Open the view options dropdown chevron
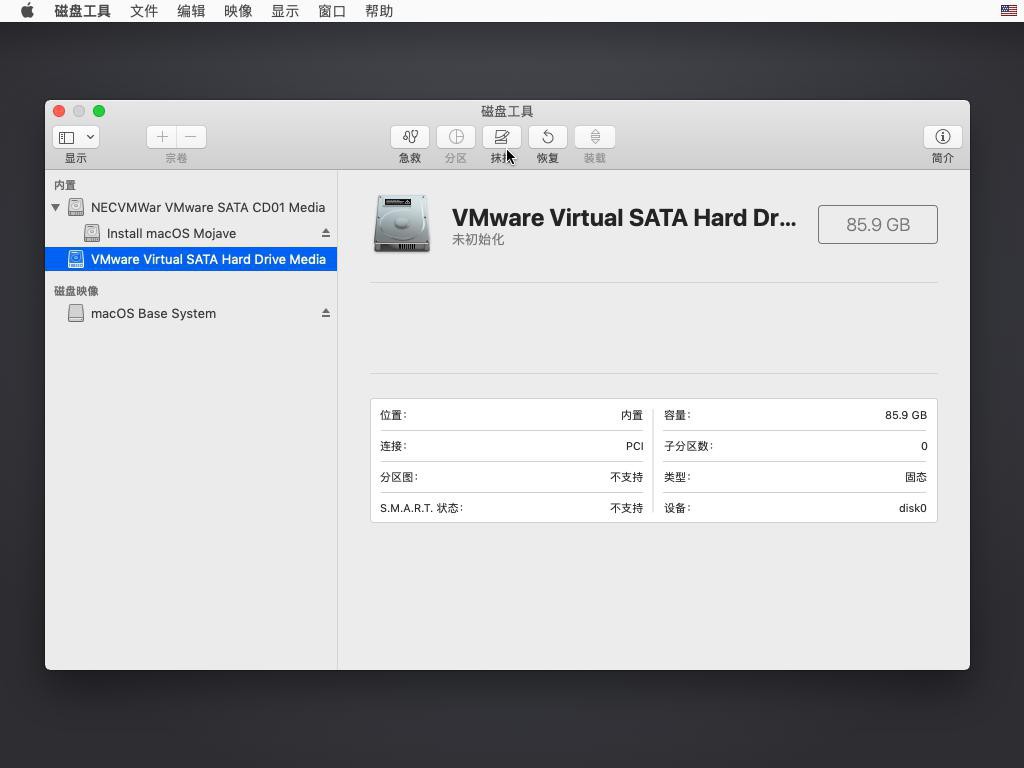This screenshot has height=768, width=1024. coord(90,137)
